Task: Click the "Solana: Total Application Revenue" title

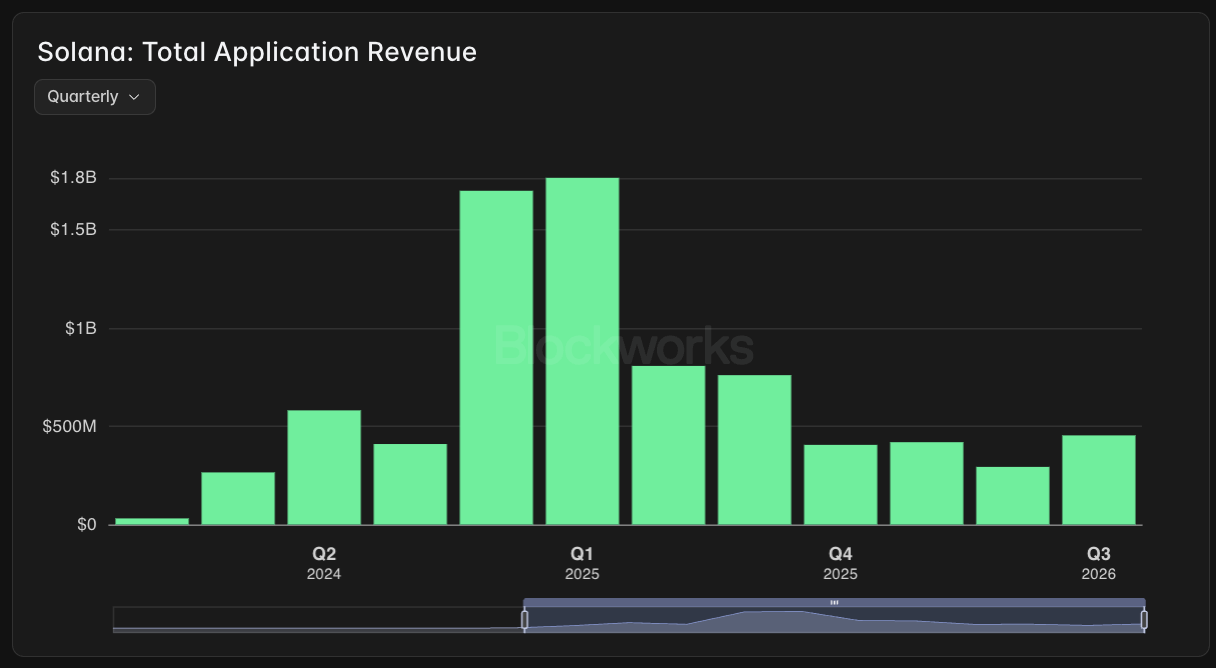Action: pyautogui.click(x=257, y=52)
